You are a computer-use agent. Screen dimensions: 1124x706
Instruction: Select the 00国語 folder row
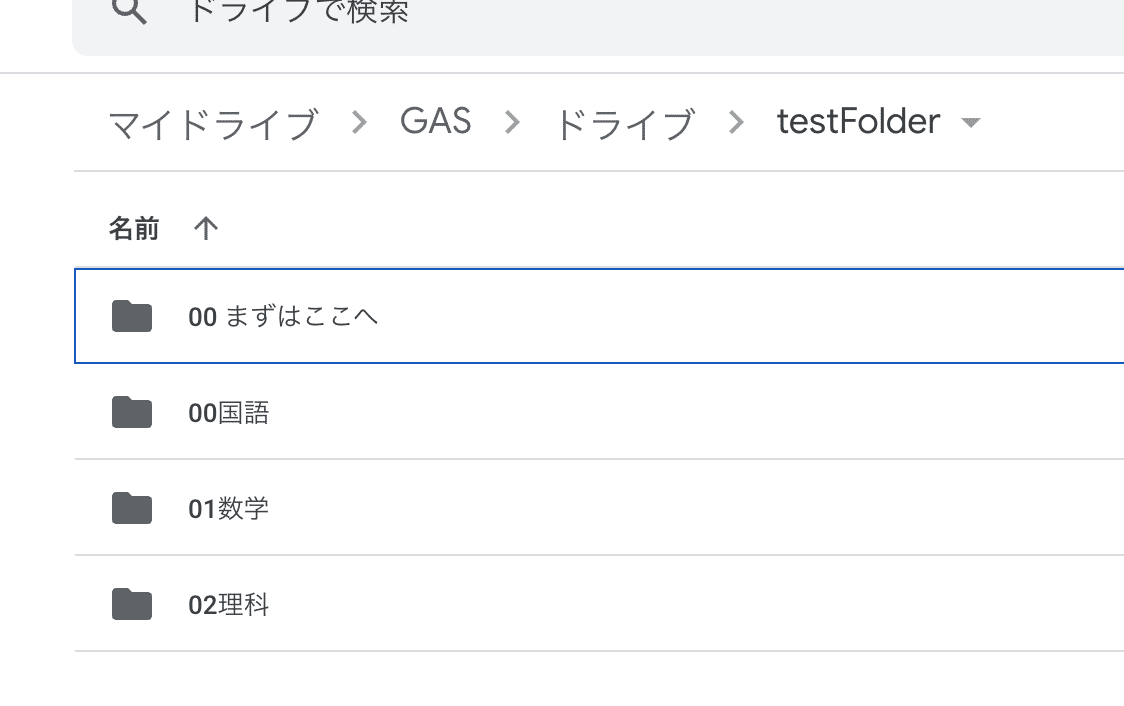click(x=599, y=411)
